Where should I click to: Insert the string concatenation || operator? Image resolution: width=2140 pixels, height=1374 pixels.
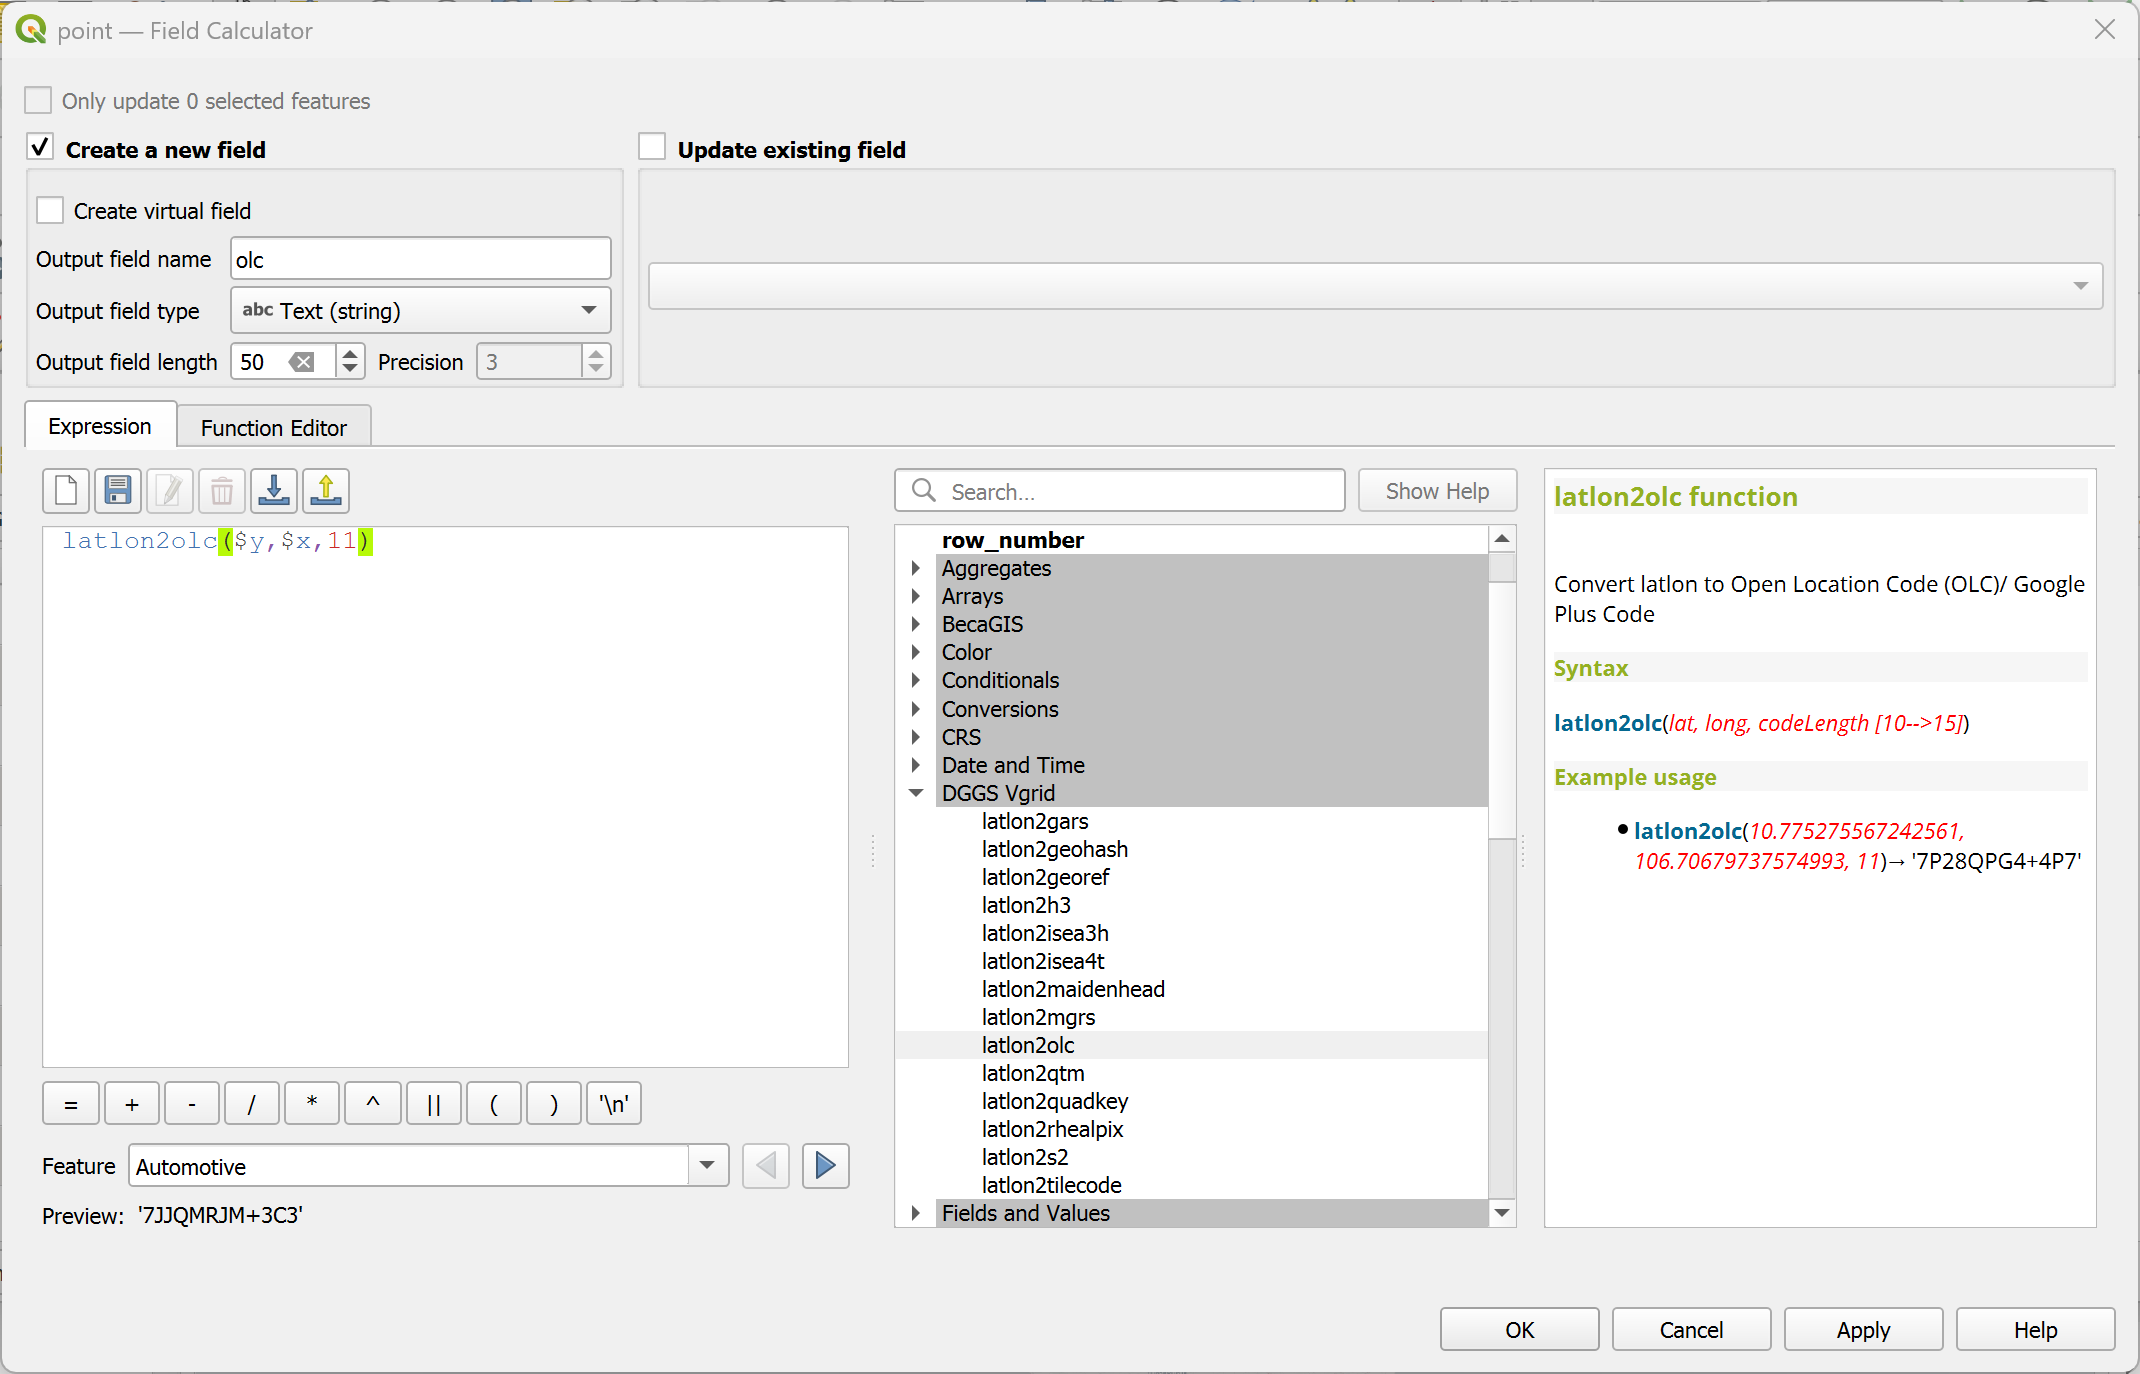point(433,1104)
